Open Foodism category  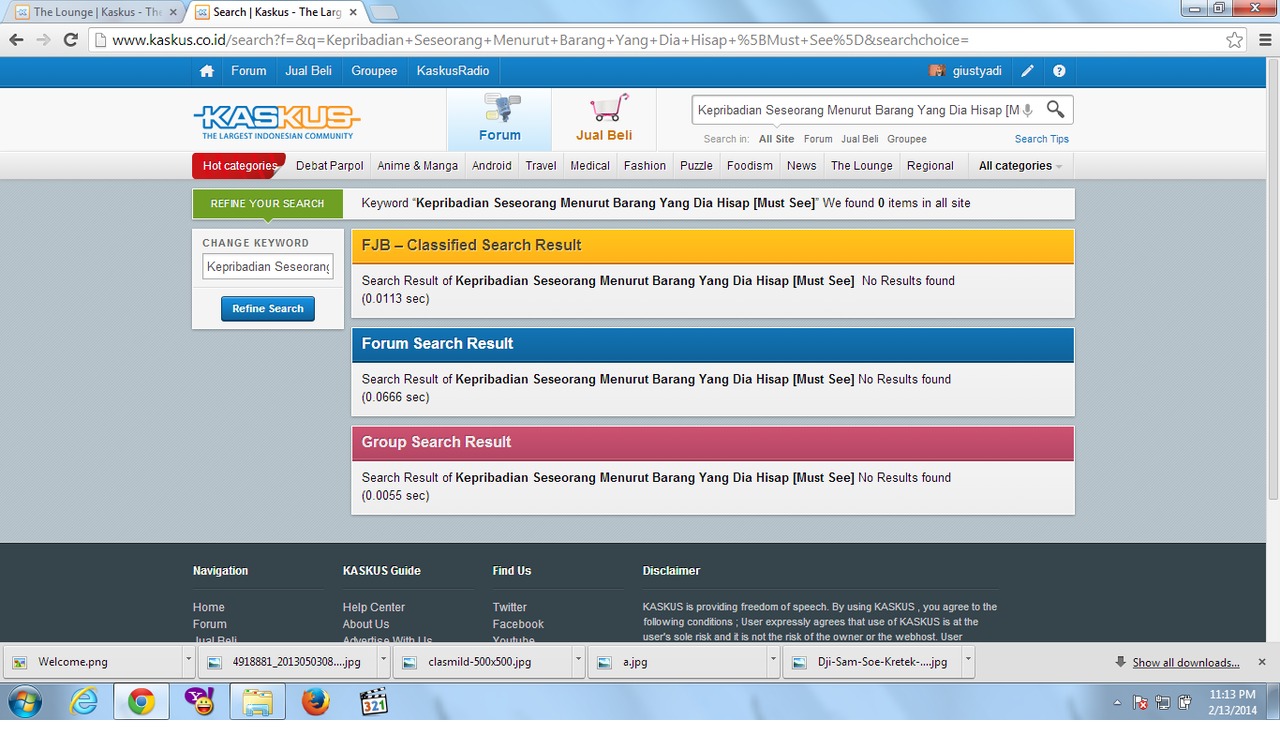(750, 166)
